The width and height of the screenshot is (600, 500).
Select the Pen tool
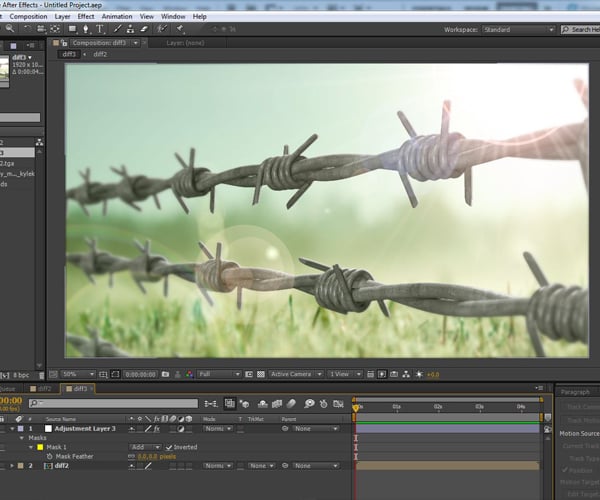click(x=86, y=29)
